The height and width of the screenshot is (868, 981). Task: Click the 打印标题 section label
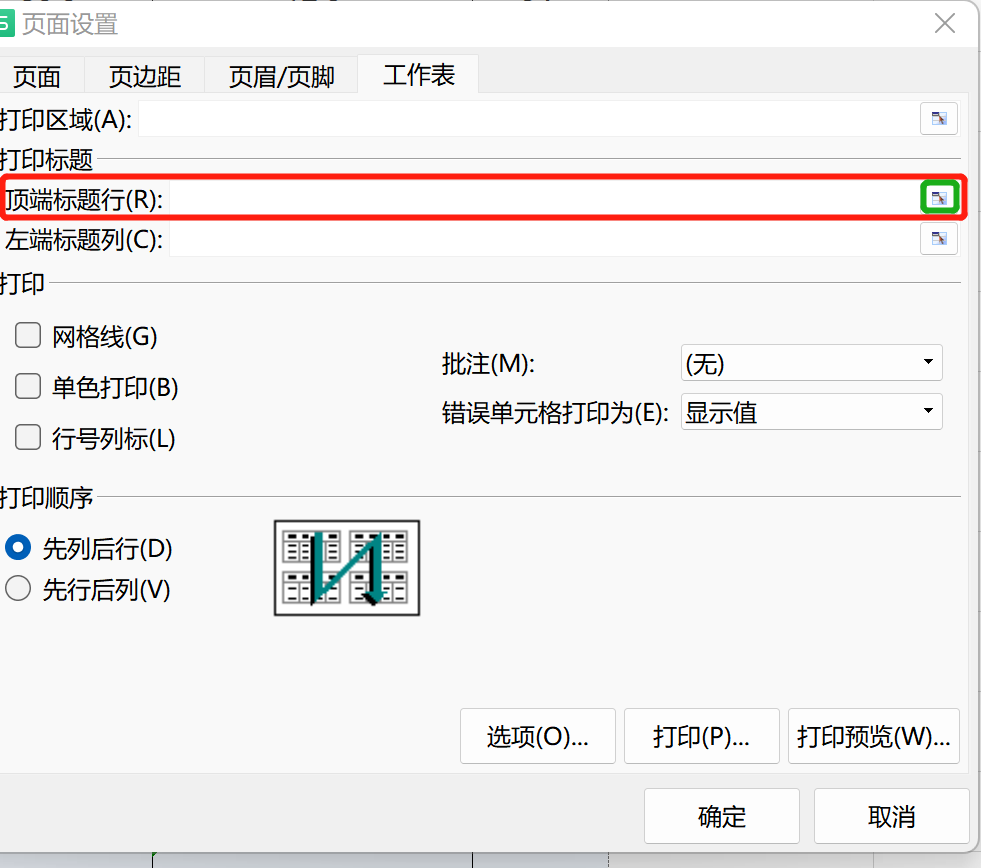pyautogui.click(x=46, y=160)
